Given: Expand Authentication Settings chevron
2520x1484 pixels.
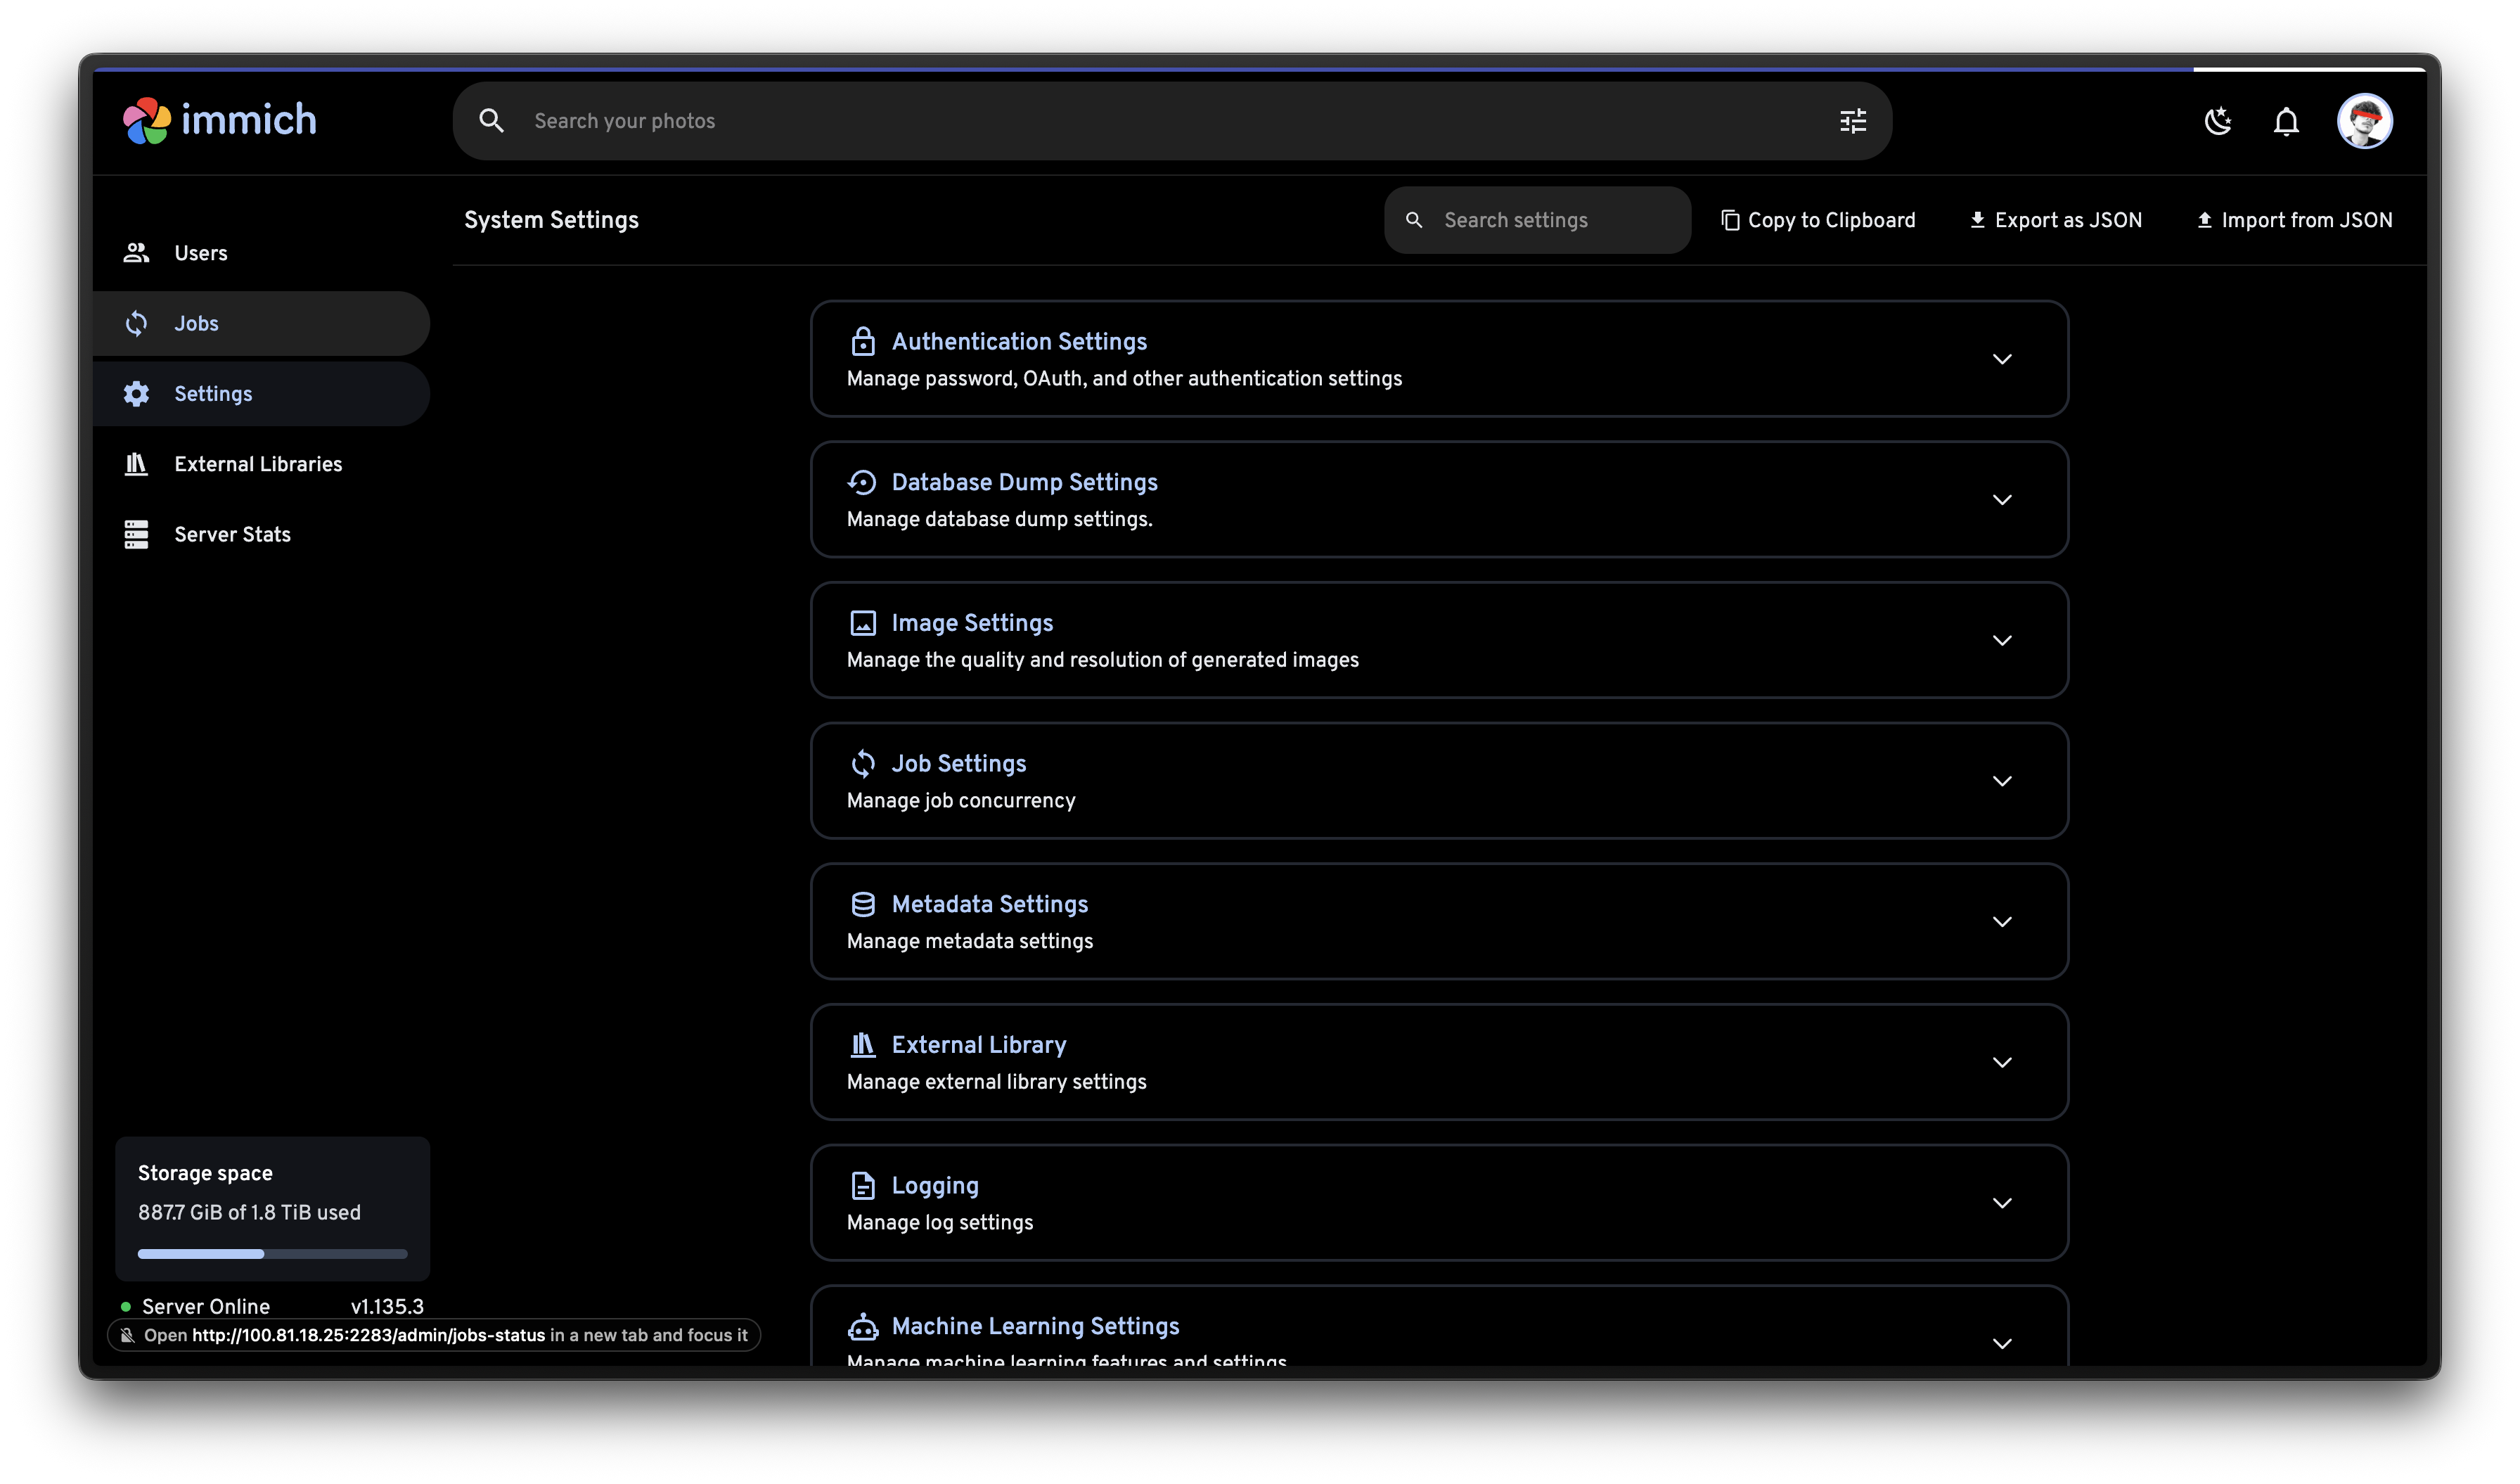Looking at the screenshot, I should click(2001, 359).
